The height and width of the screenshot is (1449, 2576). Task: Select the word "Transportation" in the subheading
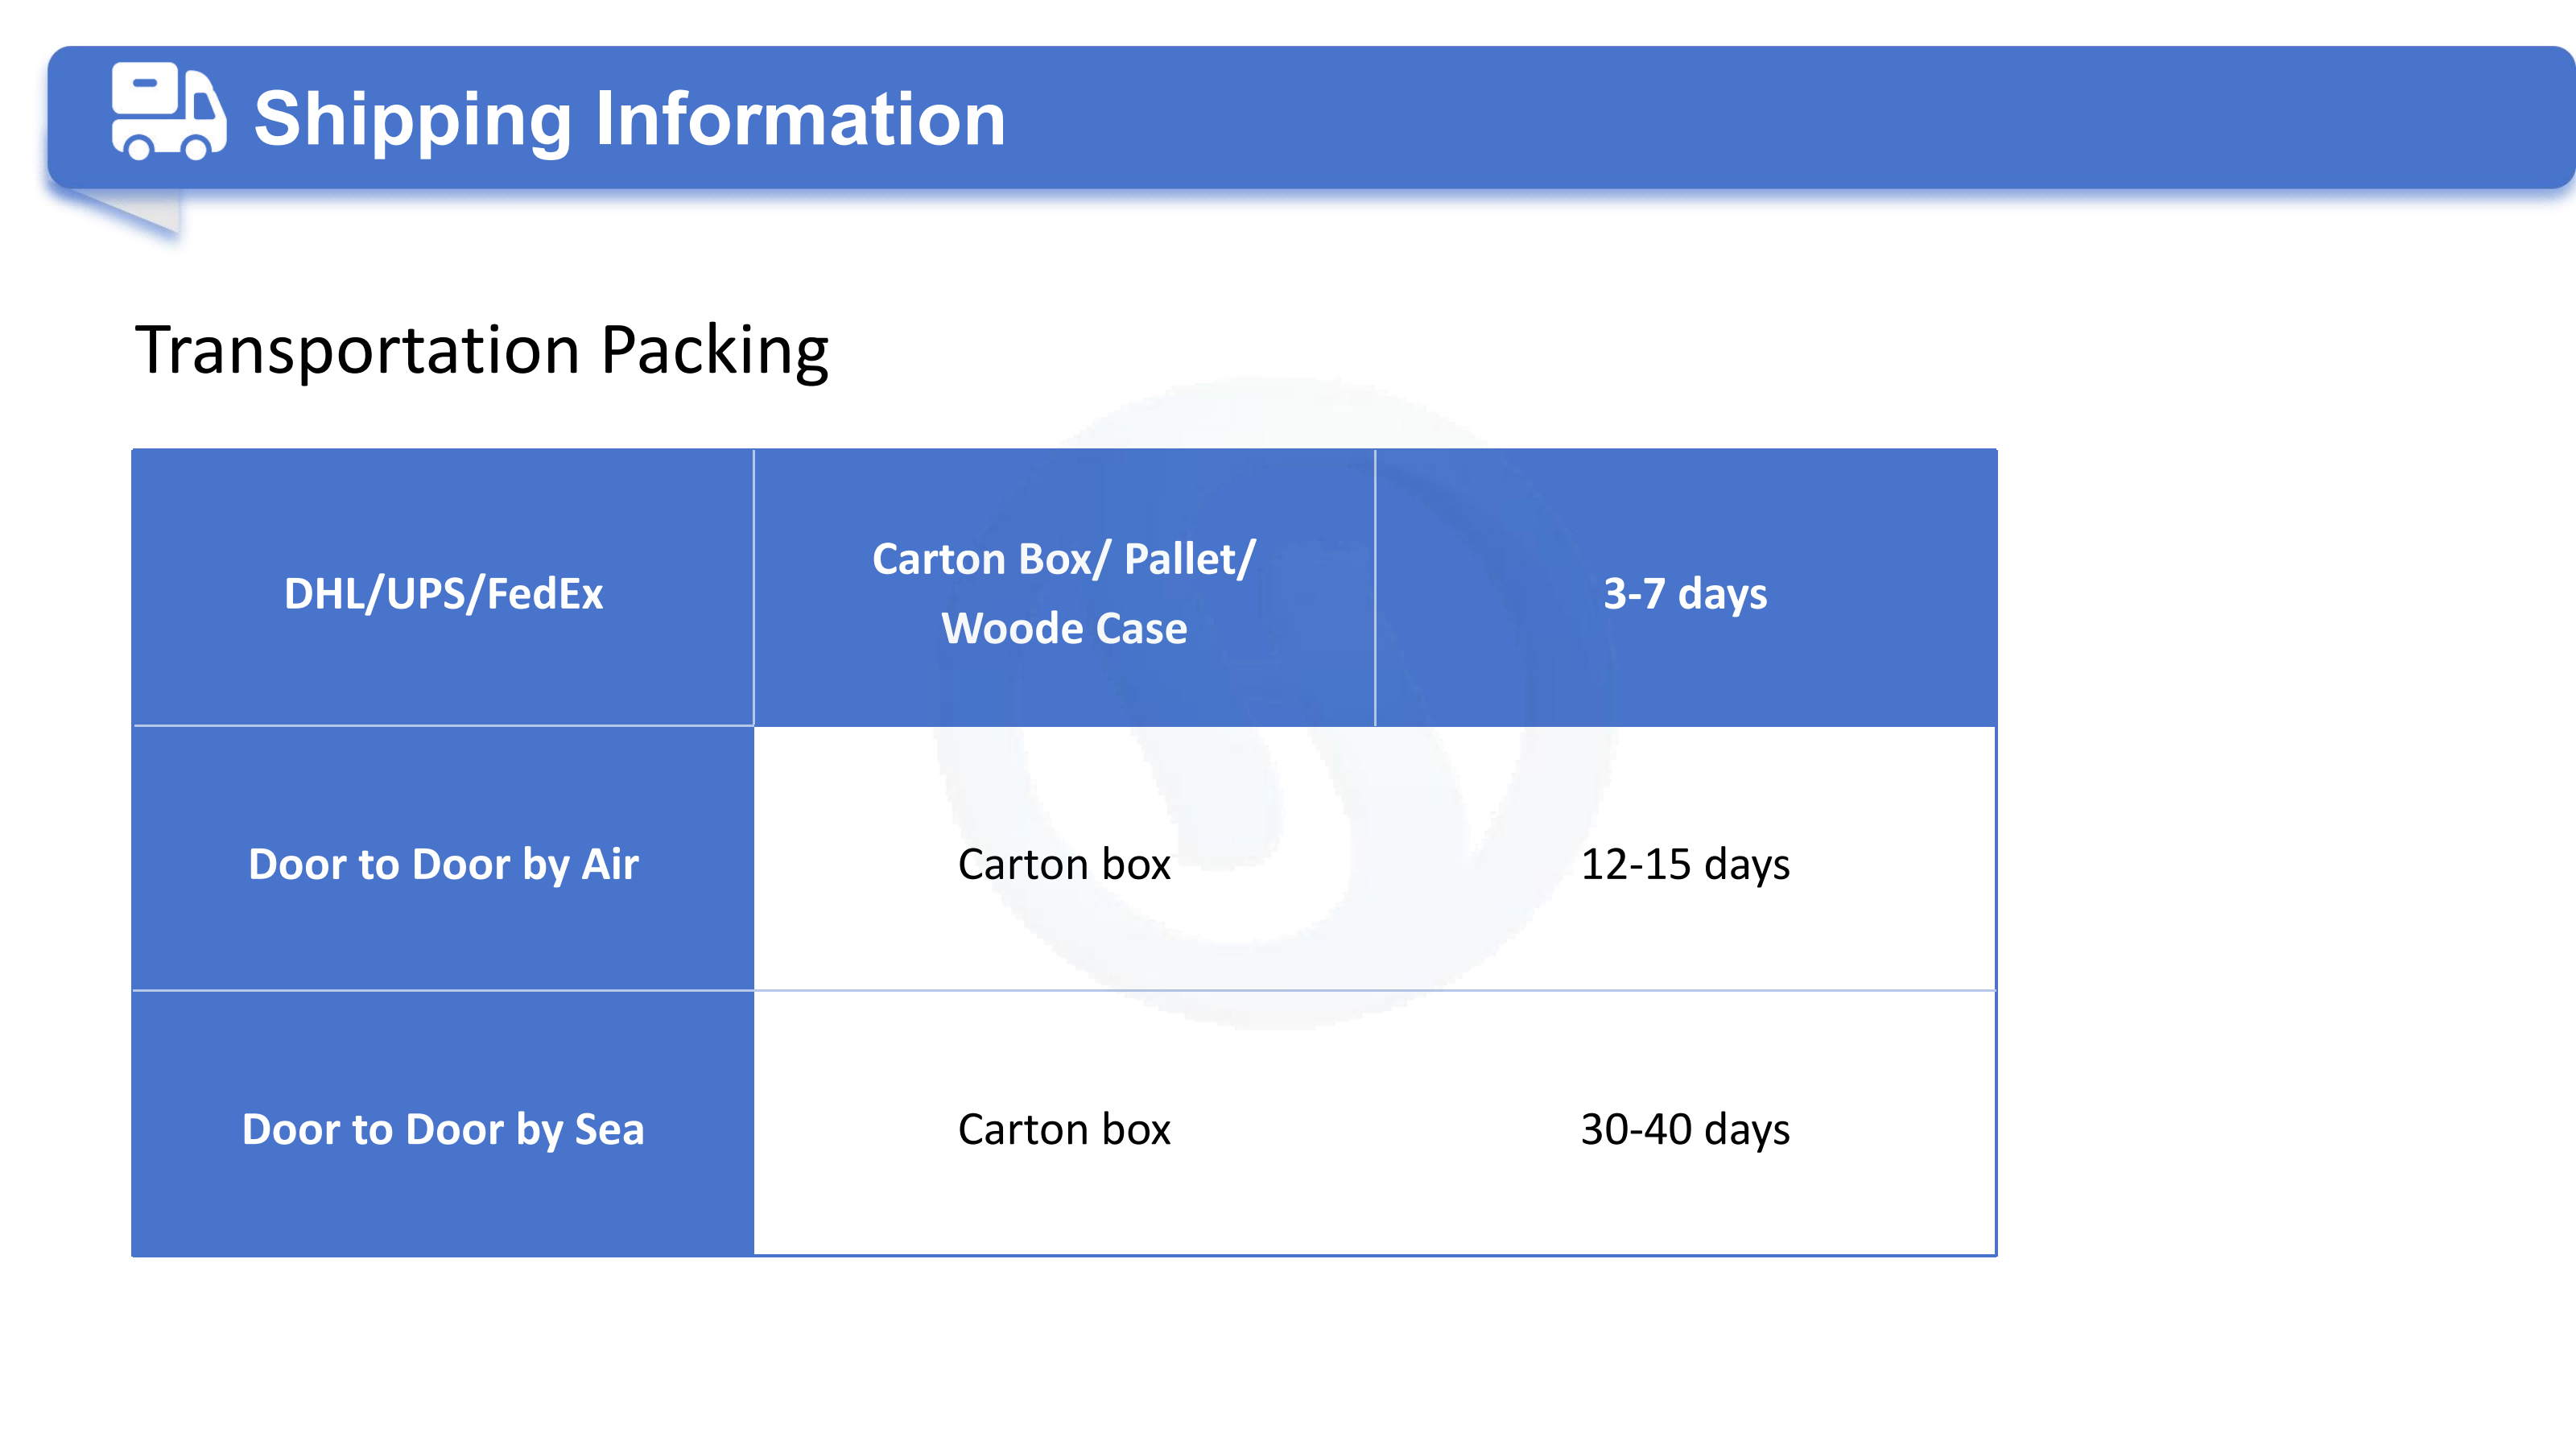click(358, 350)
